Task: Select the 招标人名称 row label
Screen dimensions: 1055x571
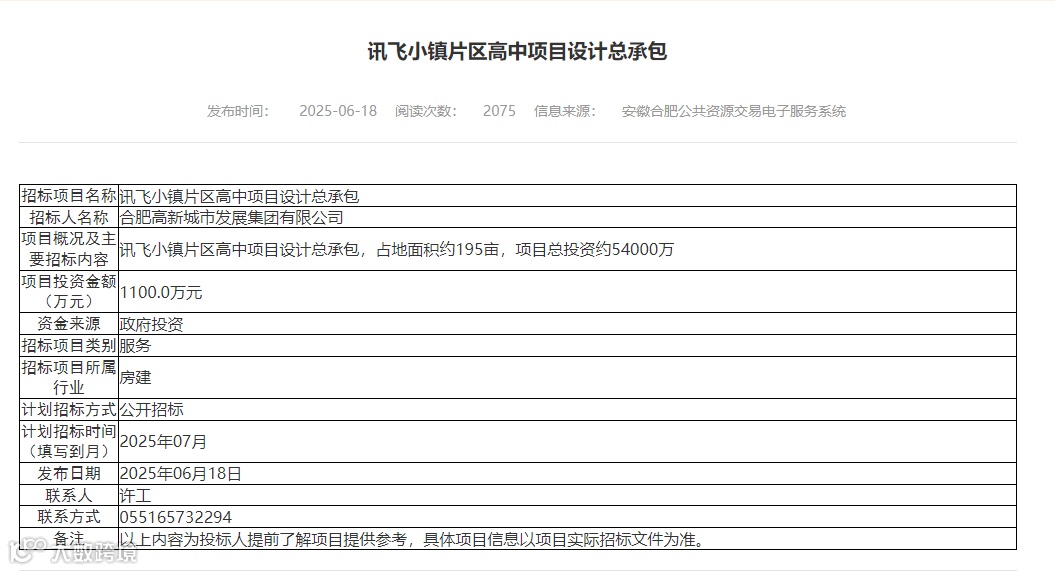Action: click(x=69, y=217)
